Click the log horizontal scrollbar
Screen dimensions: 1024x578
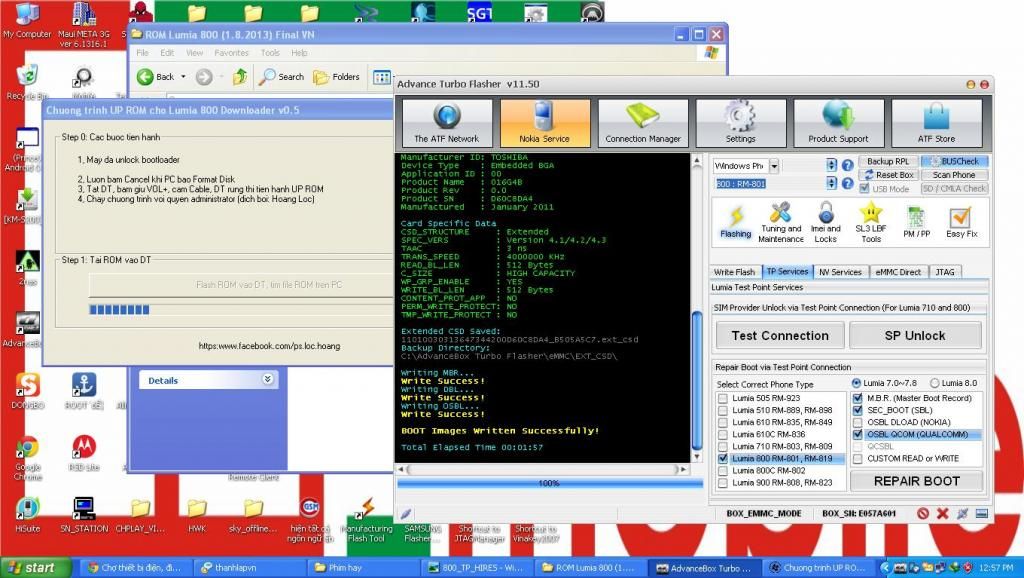543,469
